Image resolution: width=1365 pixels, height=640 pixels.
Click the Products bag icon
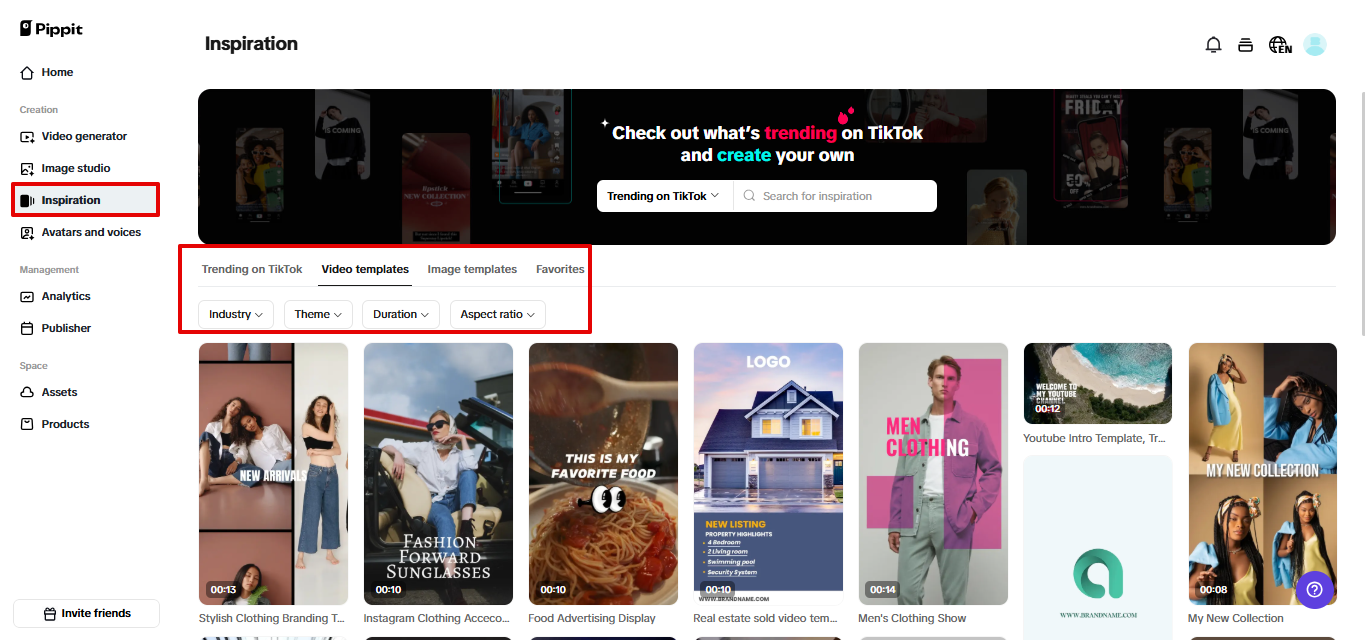[x=27, y=424]
